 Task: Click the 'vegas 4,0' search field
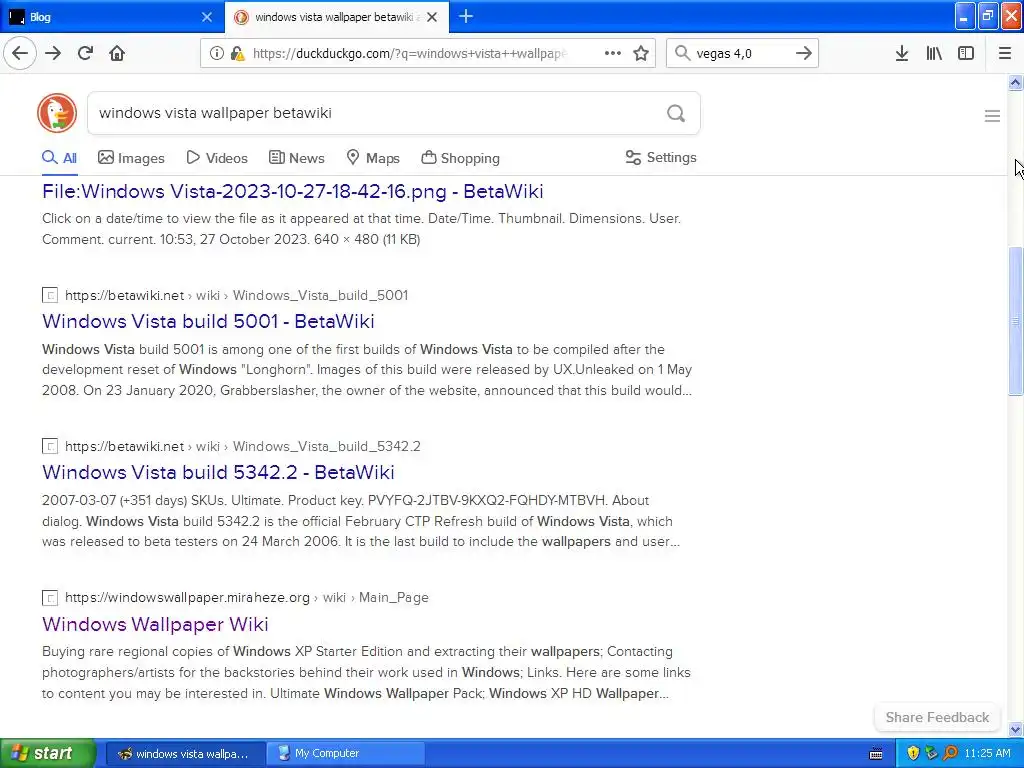742,53
